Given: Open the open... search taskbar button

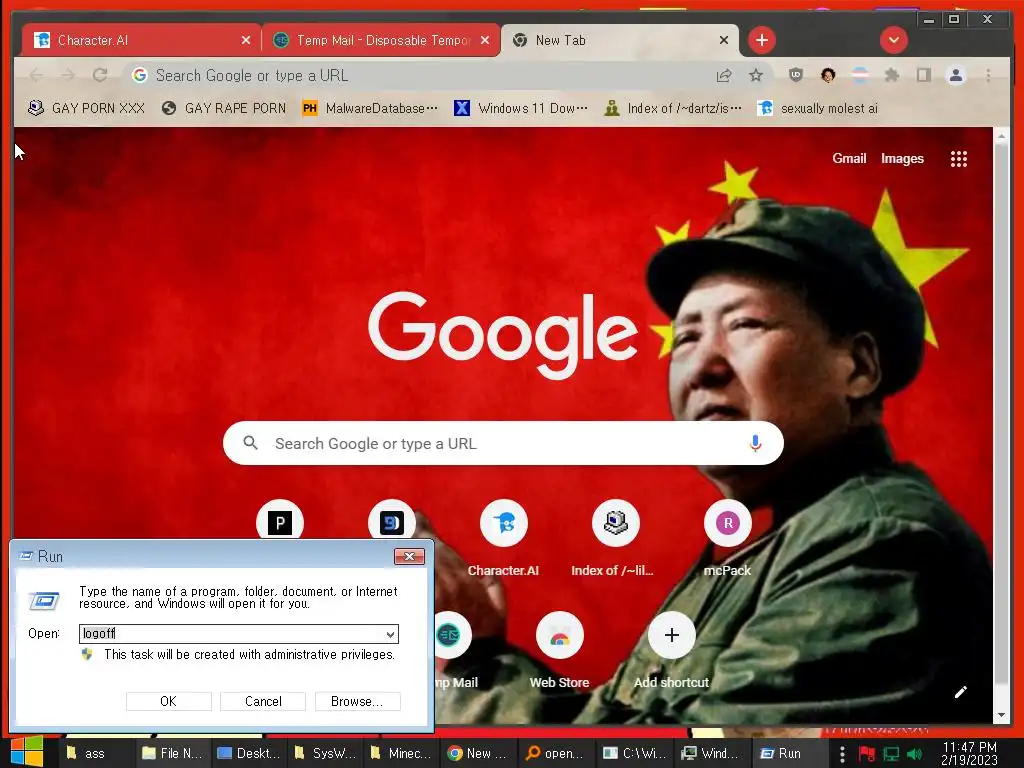Looking at the screenshot, I should click(556, 754).
